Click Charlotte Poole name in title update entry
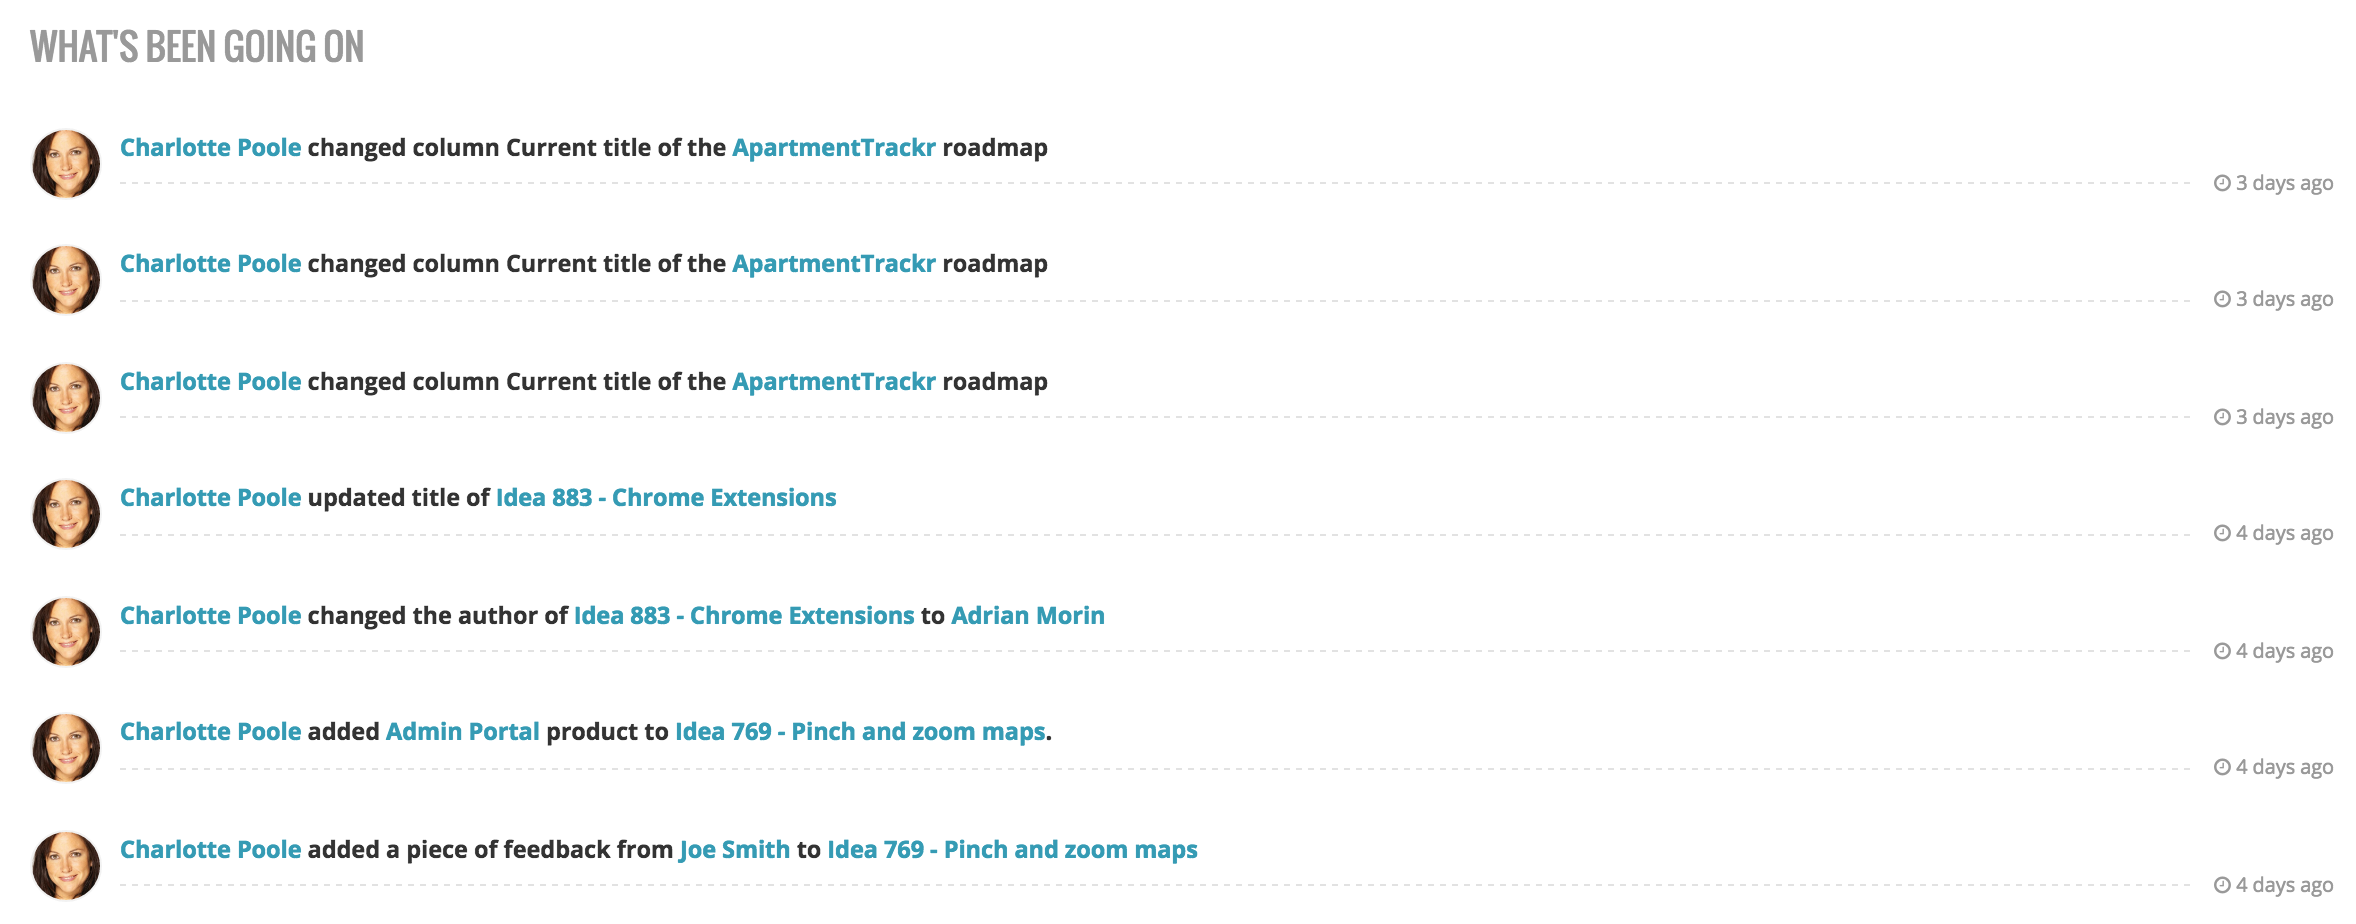 pos(210,498)
